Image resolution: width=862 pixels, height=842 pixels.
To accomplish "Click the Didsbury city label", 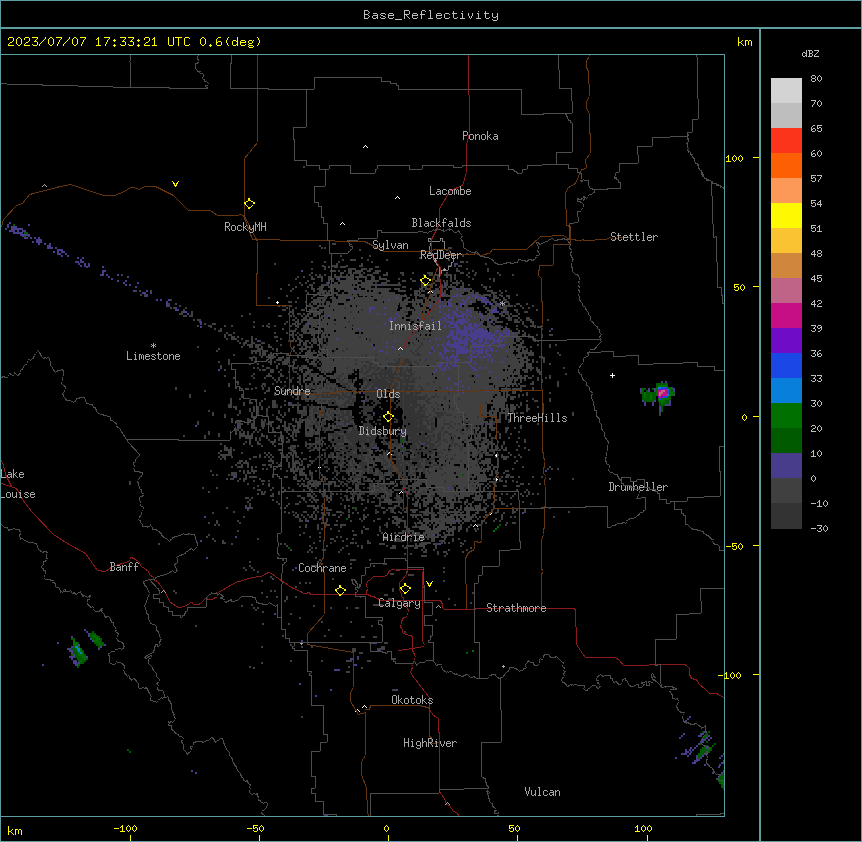I will click(383, 431).
